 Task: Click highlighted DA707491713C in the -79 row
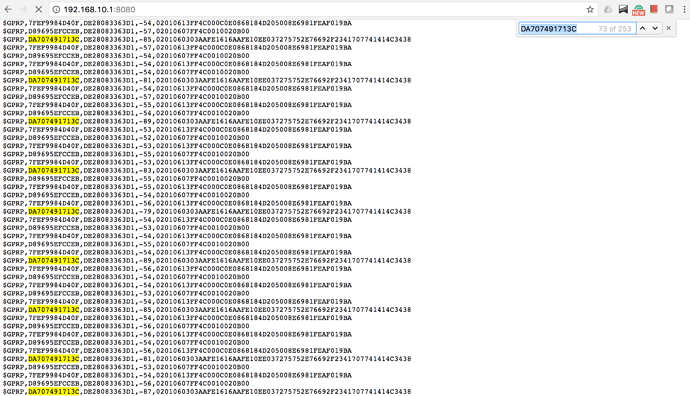pos(54,211)
